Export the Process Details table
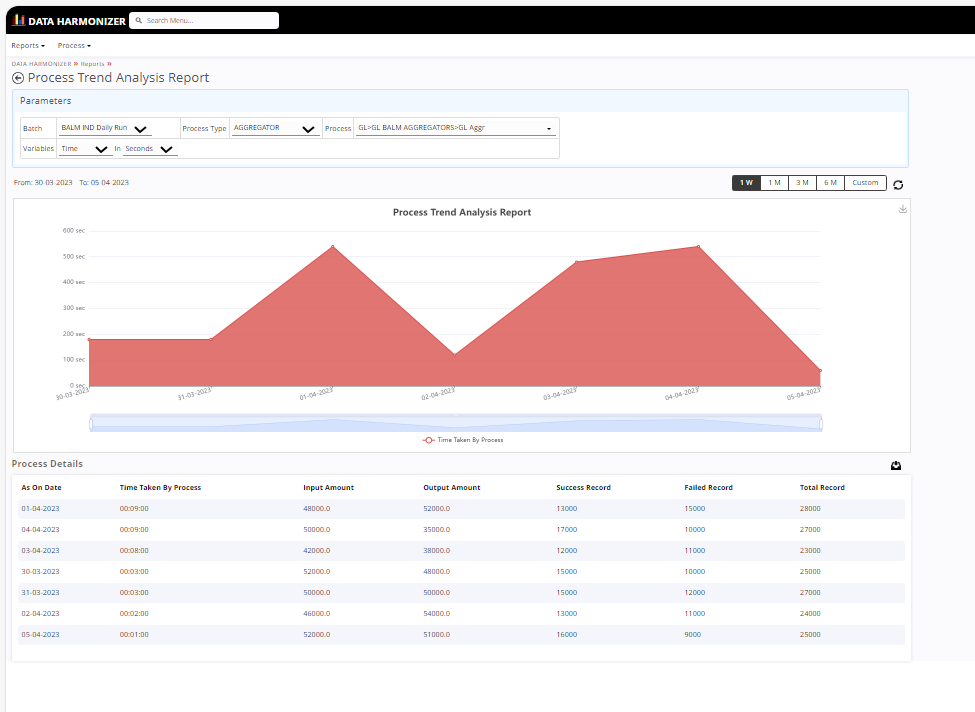The height and width of the screenshot is (712, 975). tap(896, 465)
